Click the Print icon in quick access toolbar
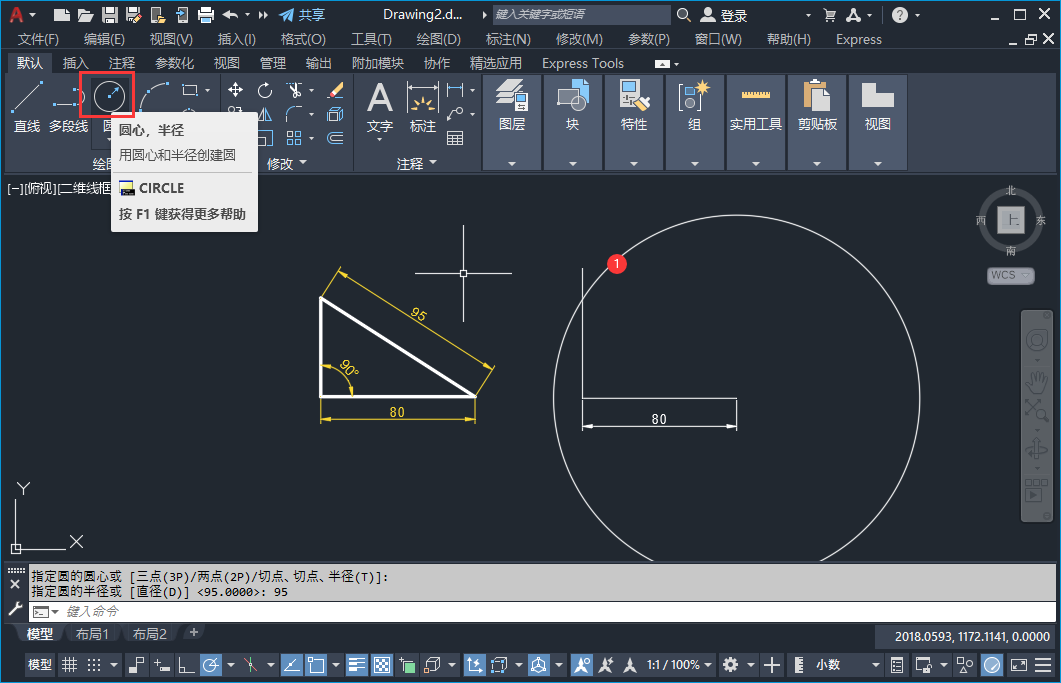The width and height of the screenshot is (1061, 683). tap(206, 15)
